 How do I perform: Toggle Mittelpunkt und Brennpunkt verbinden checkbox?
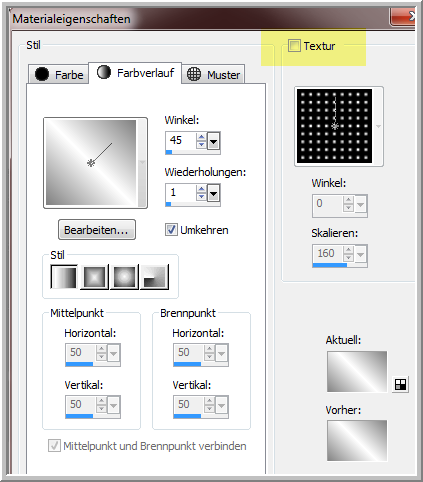pos(54,446)
